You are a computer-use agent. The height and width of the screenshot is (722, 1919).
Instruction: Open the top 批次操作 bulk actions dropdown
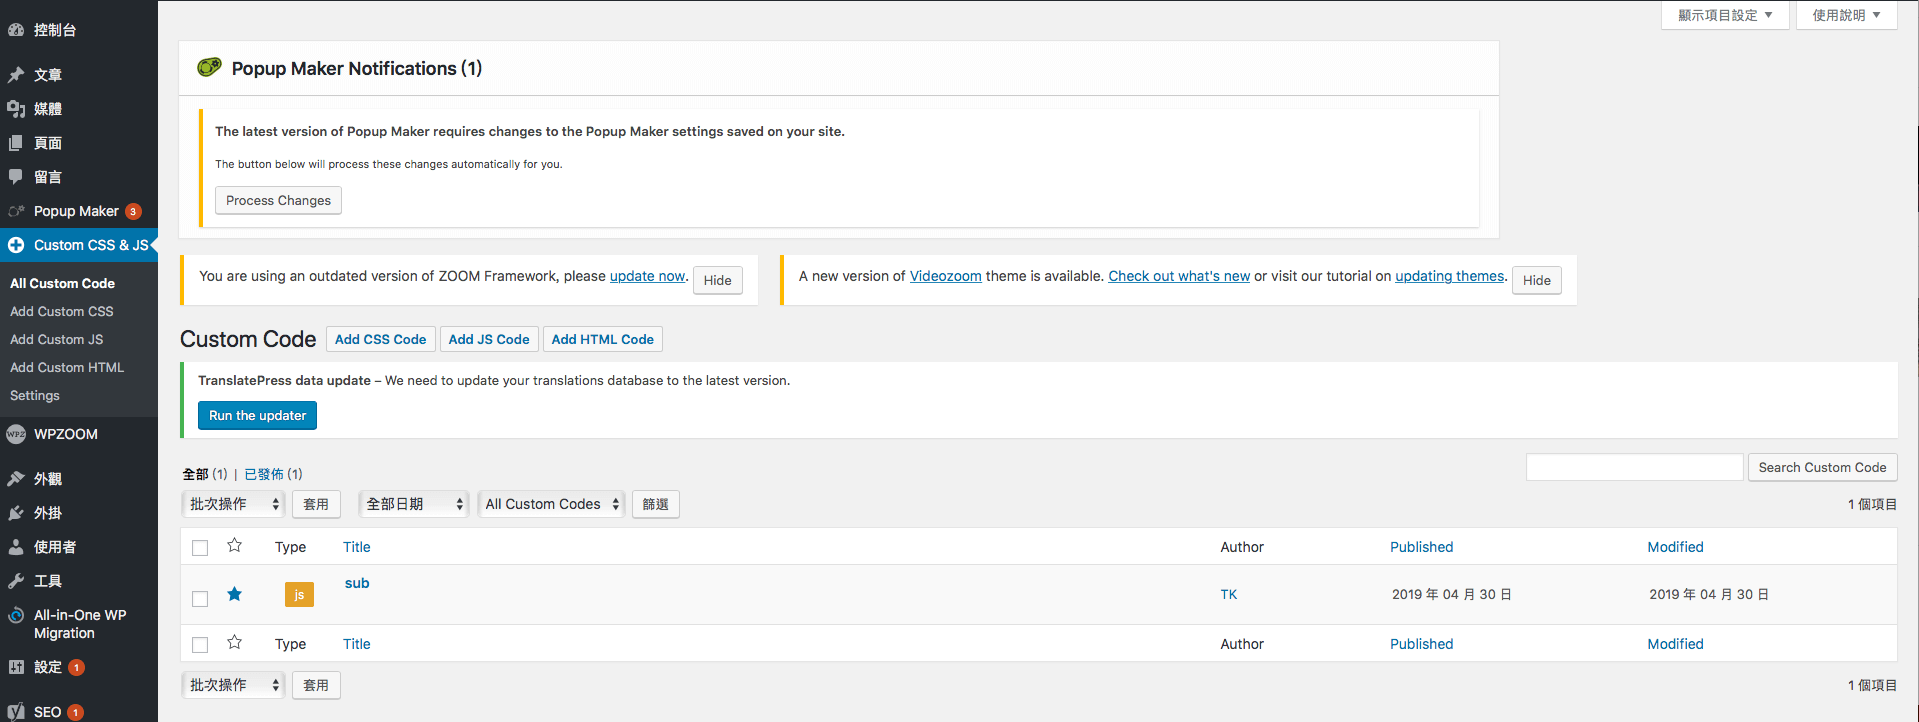(234, 504)
